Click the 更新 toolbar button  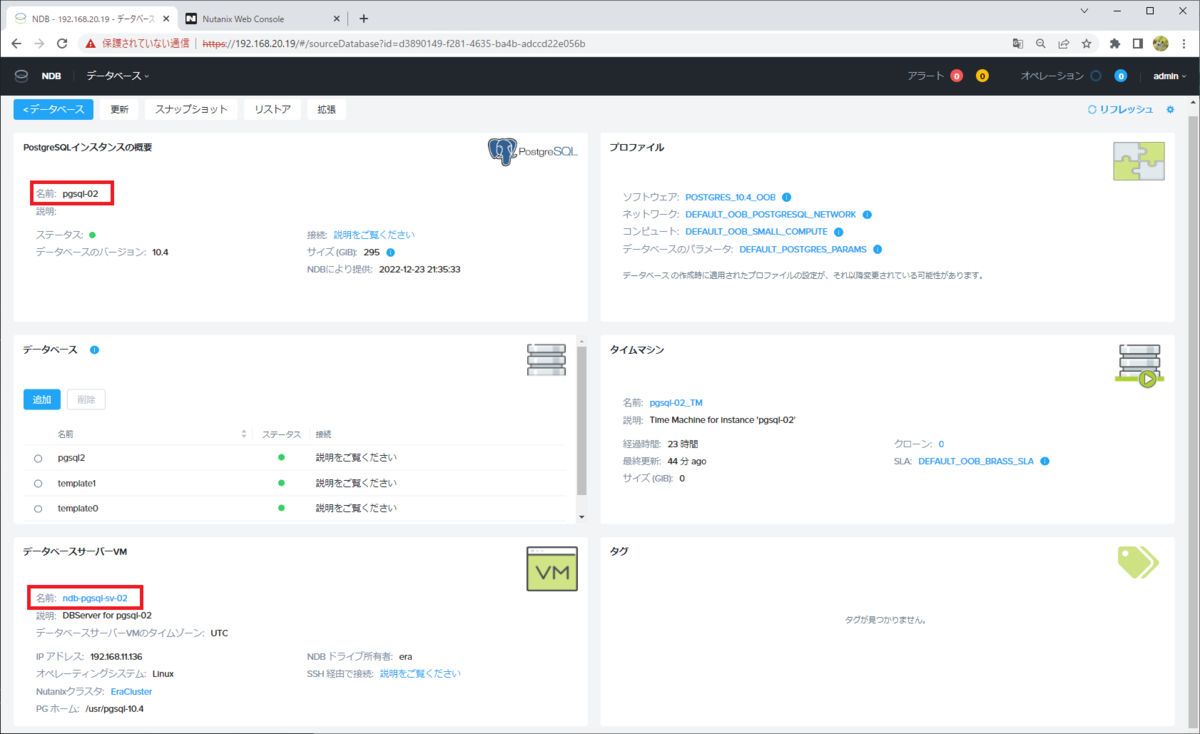point(119,110)
